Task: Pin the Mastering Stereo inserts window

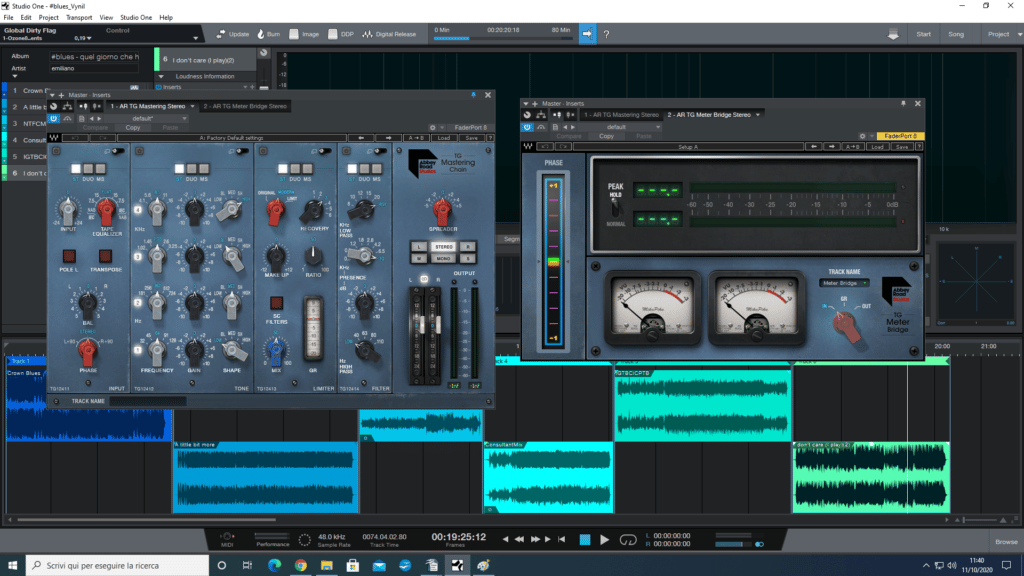Action: [x=473, y=95]
